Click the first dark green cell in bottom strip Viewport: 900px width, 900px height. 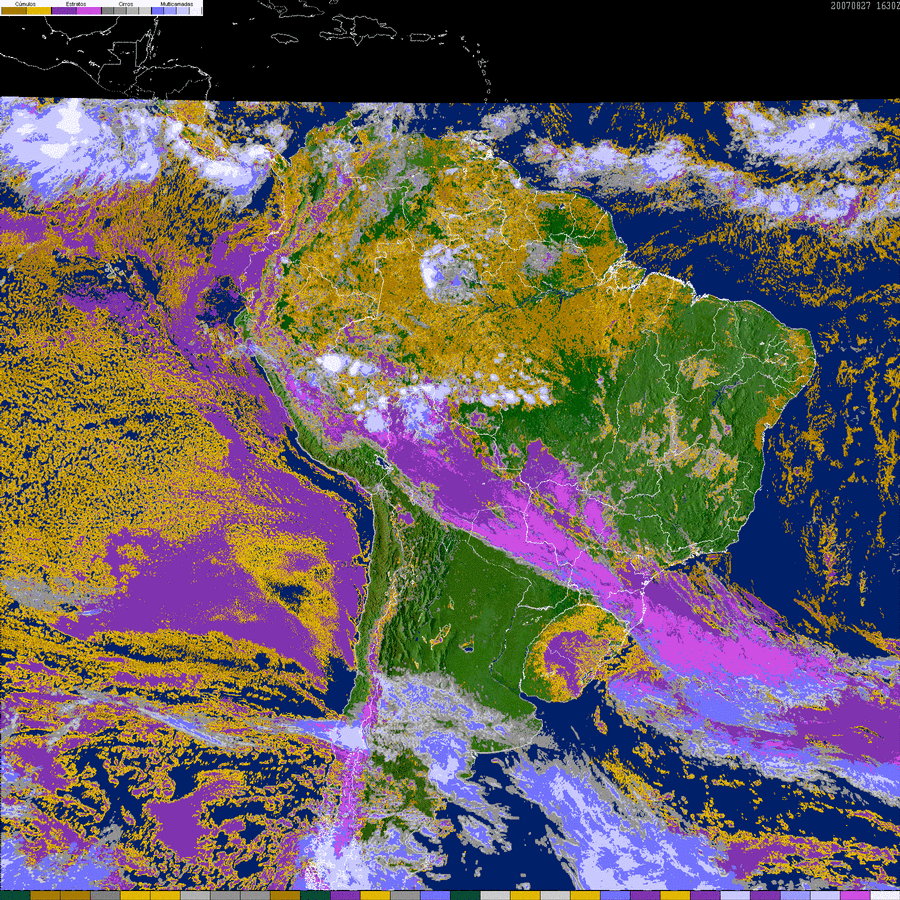[x=15, y=895]
